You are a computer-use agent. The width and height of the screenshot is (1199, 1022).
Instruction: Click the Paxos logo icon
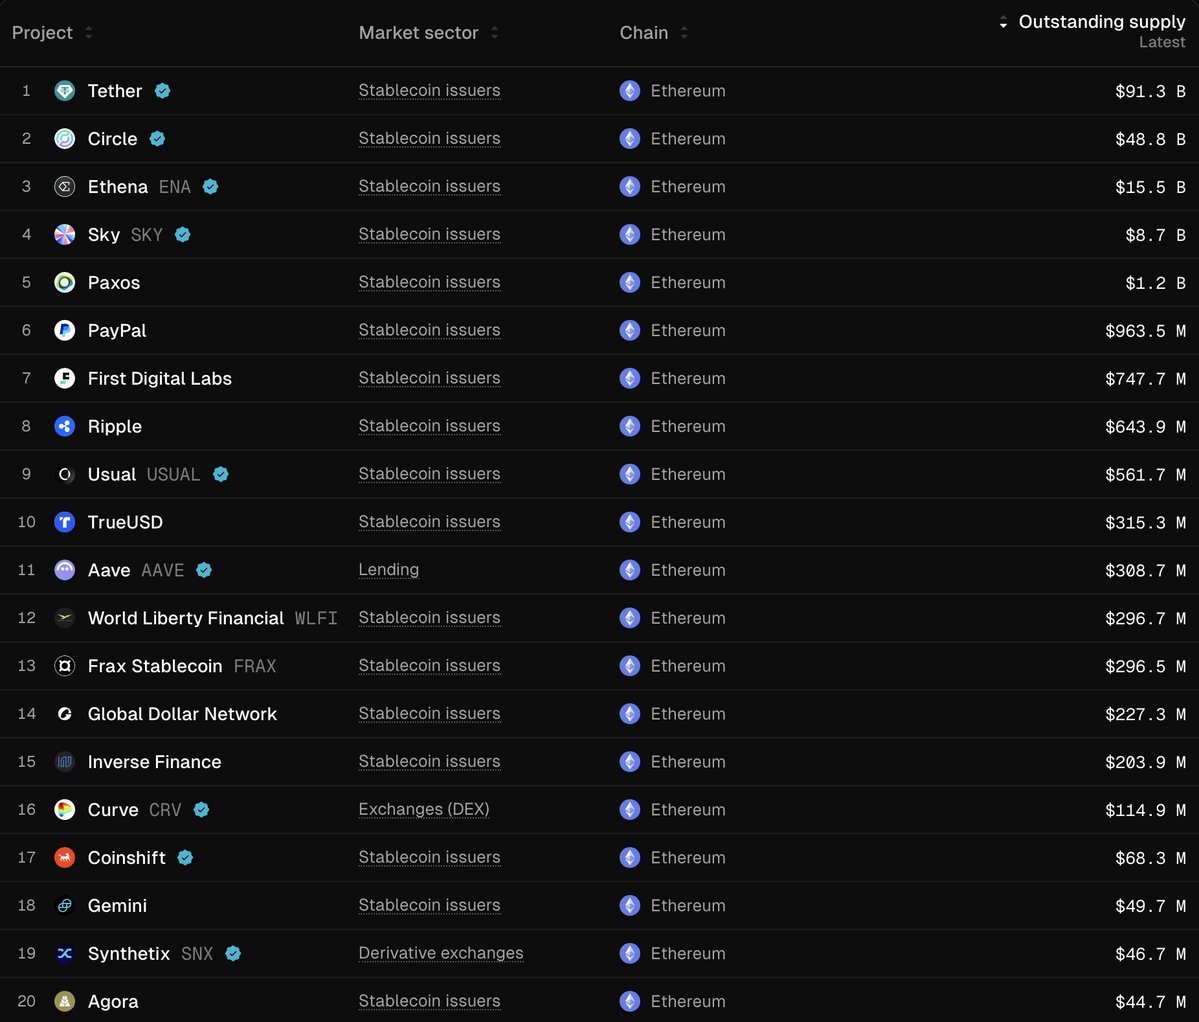65,283
